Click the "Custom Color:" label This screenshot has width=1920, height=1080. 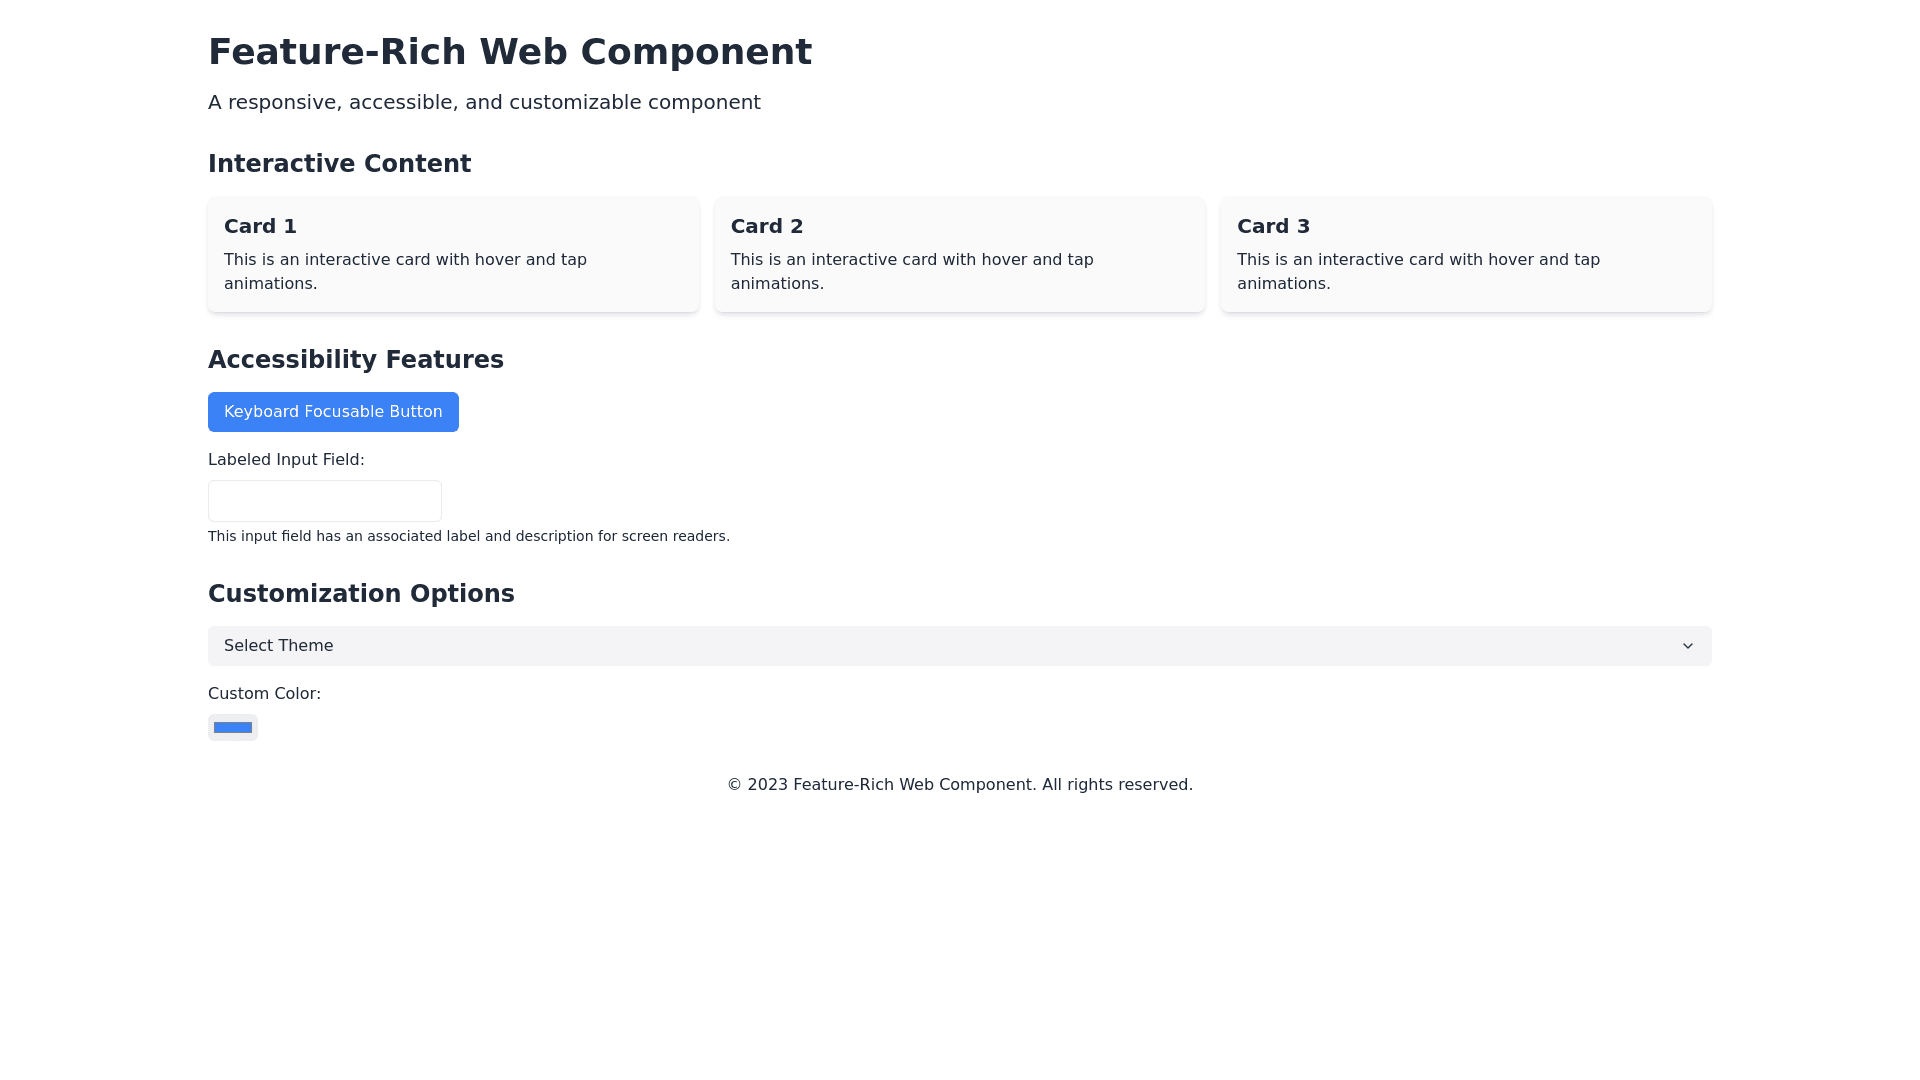point(264,694)
